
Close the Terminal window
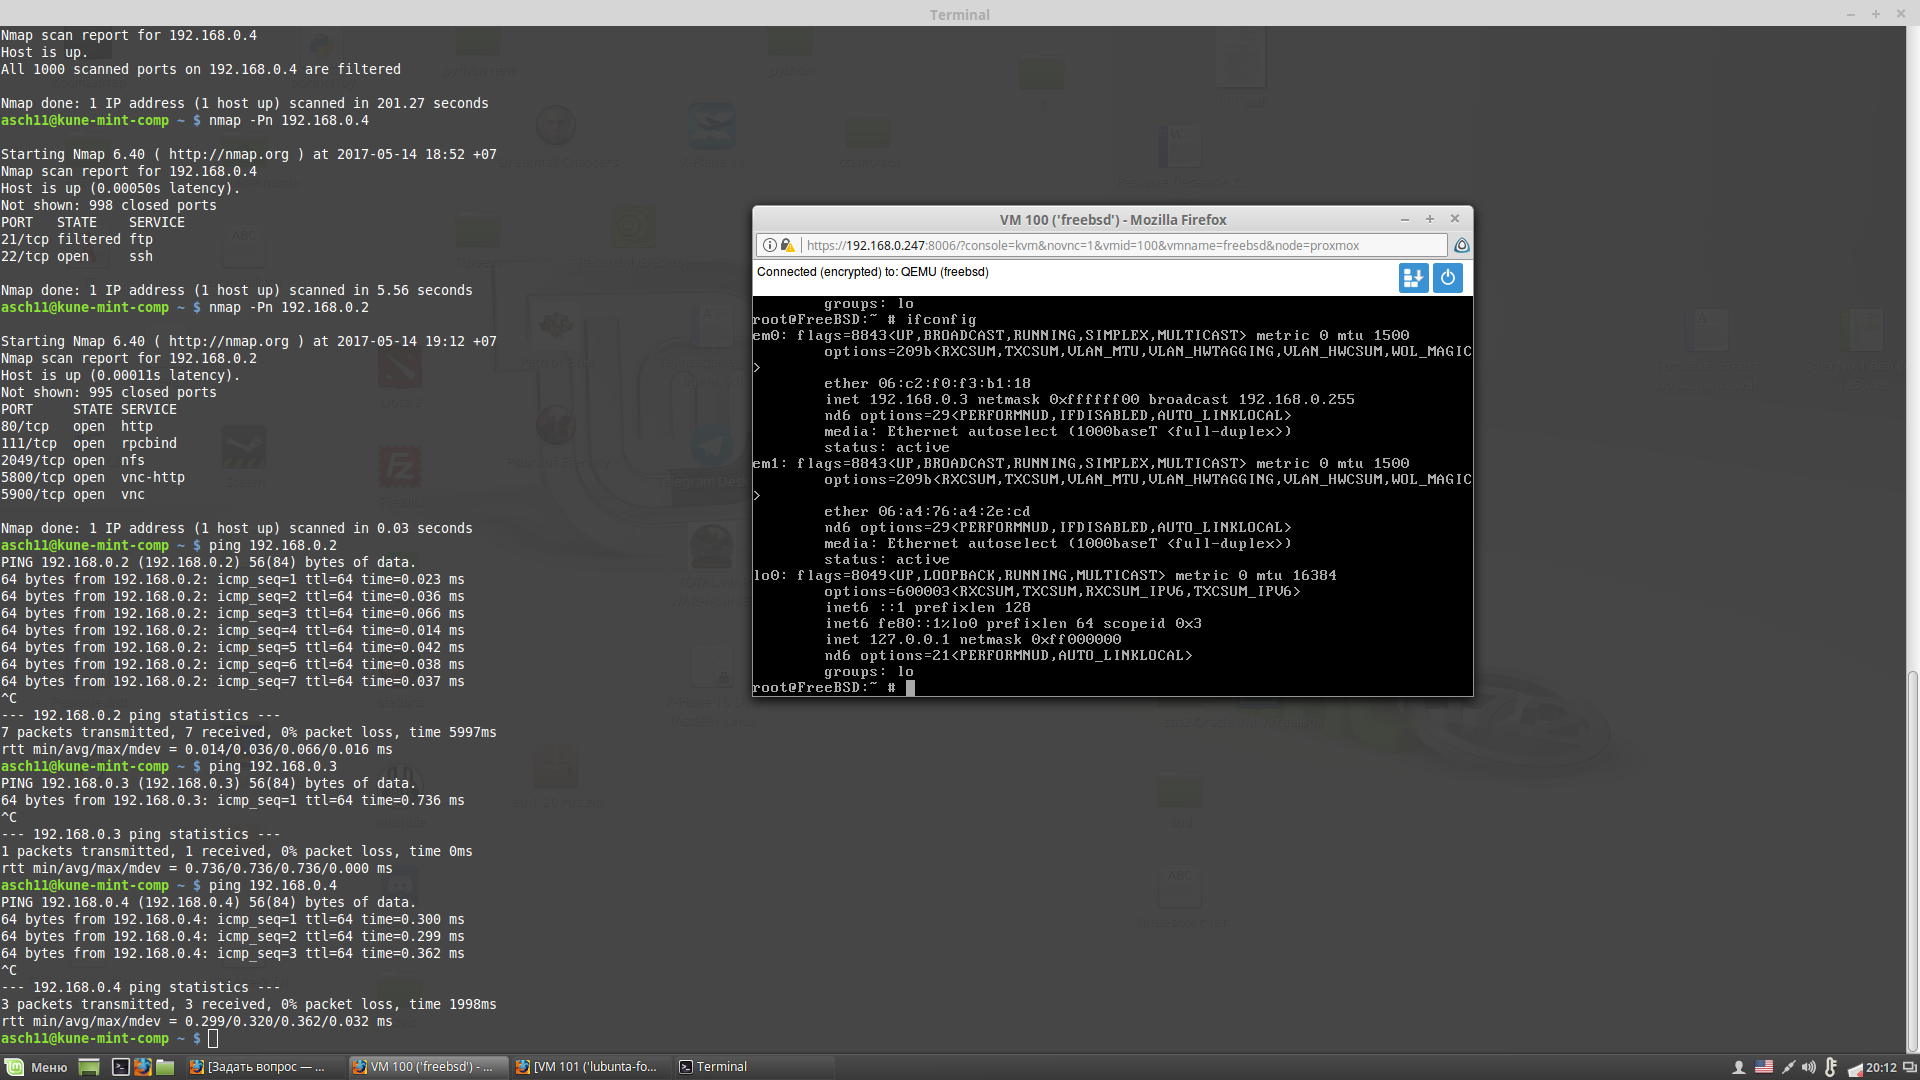pos(1901,14)
